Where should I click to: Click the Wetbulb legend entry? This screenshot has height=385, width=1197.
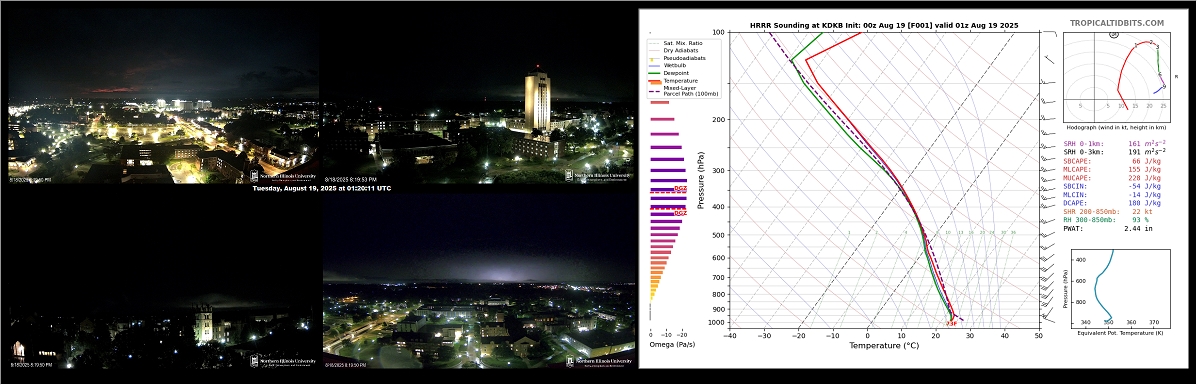673,66
